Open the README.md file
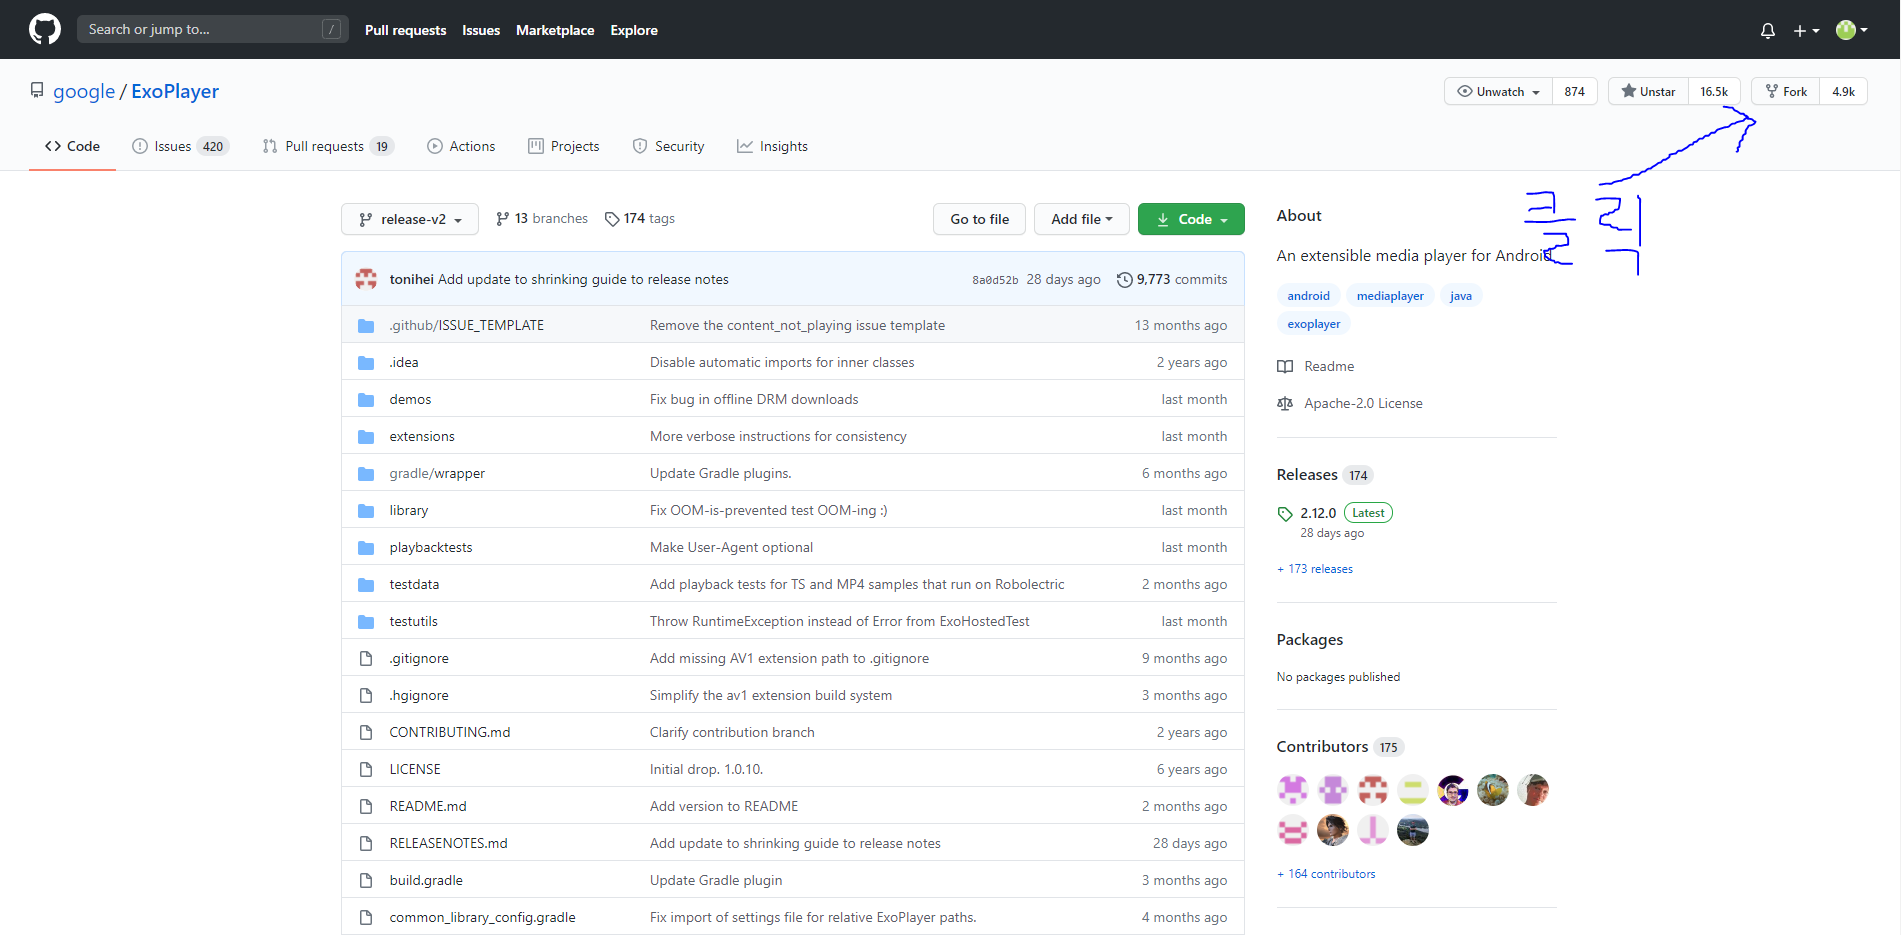Viewport: 1901px width, 935px height. (x=428, y=807)
